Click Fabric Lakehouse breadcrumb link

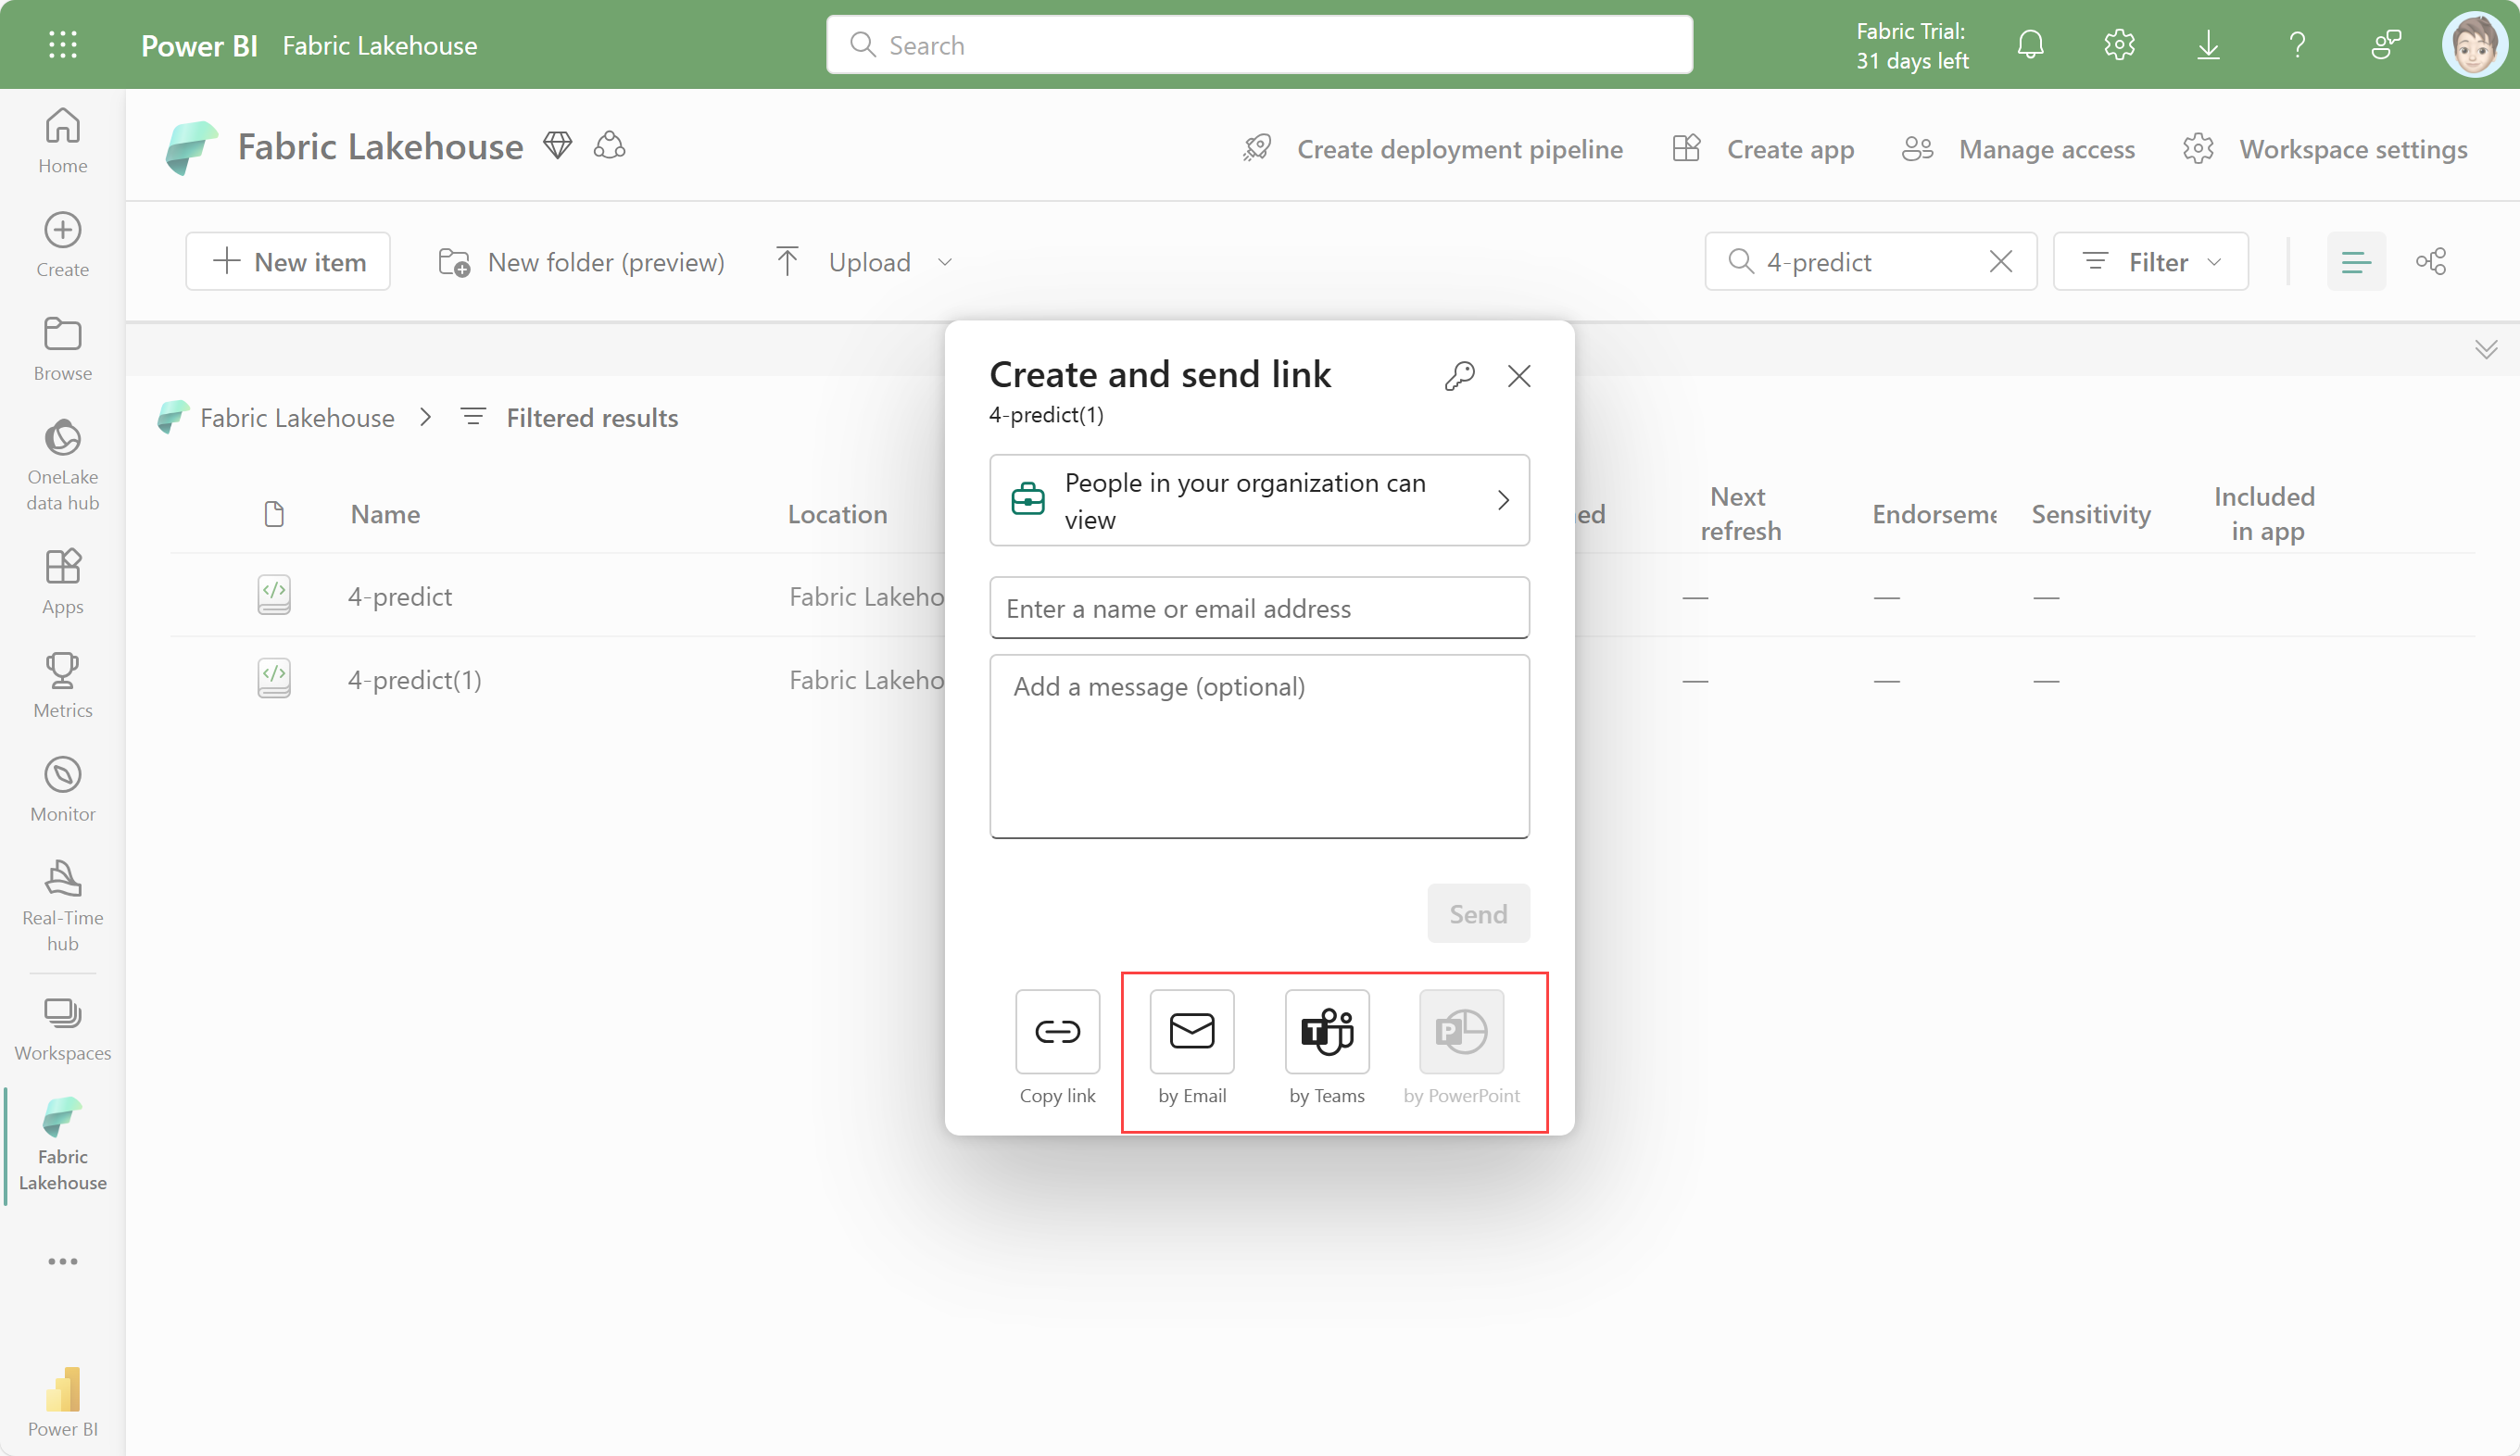297,418
